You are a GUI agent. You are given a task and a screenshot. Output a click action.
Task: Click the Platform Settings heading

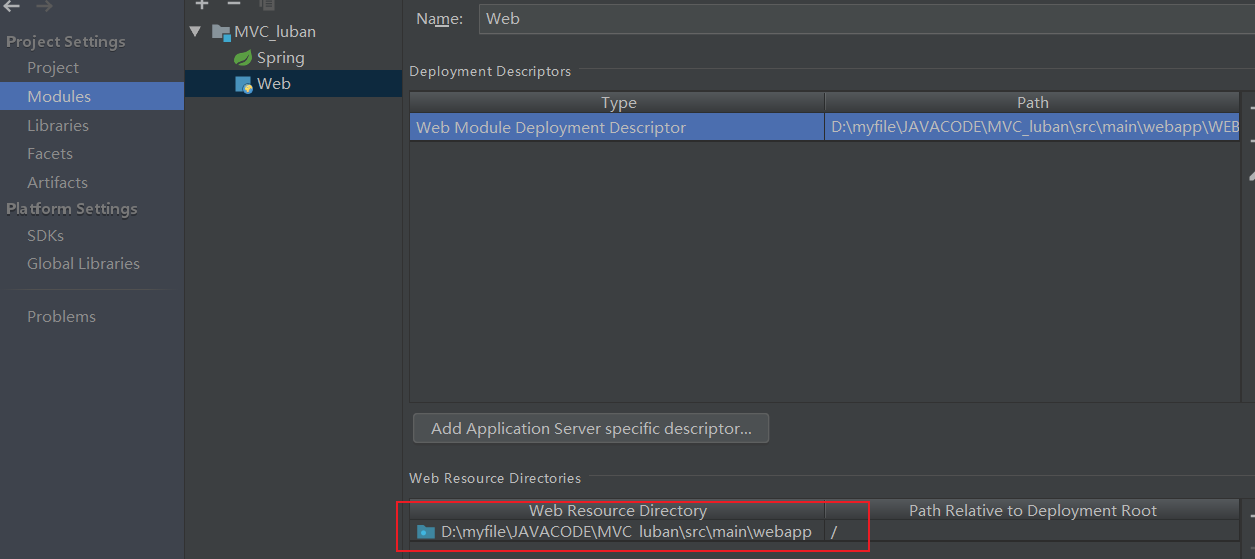[x=72, y=209]
